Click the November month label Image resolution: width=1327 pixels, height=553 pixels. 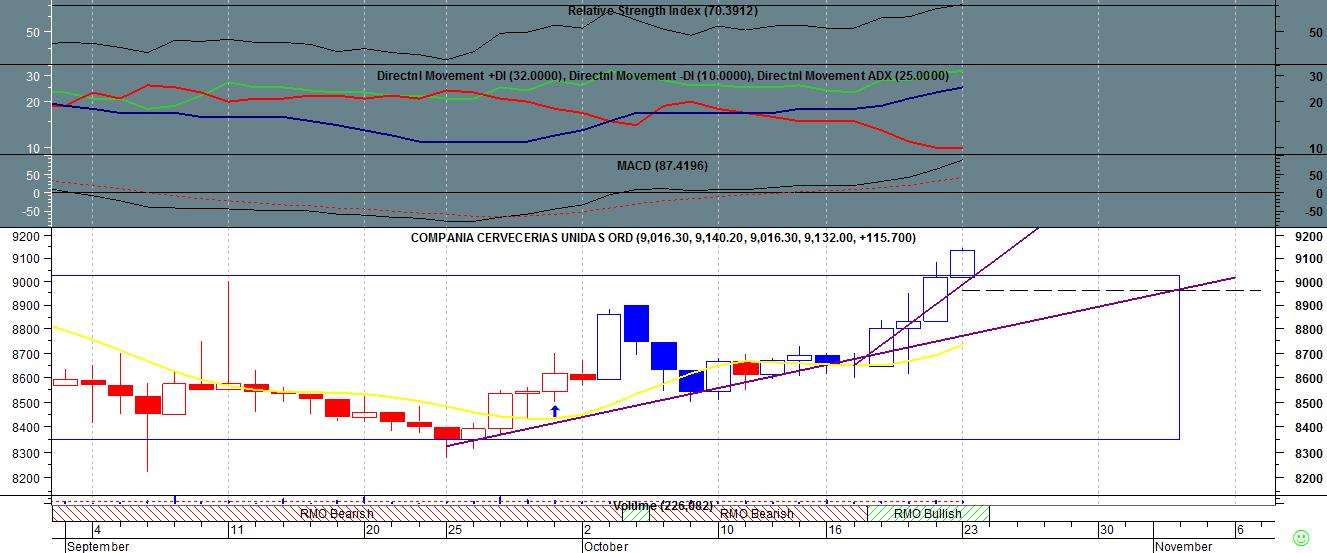(x=1184, y=547)
